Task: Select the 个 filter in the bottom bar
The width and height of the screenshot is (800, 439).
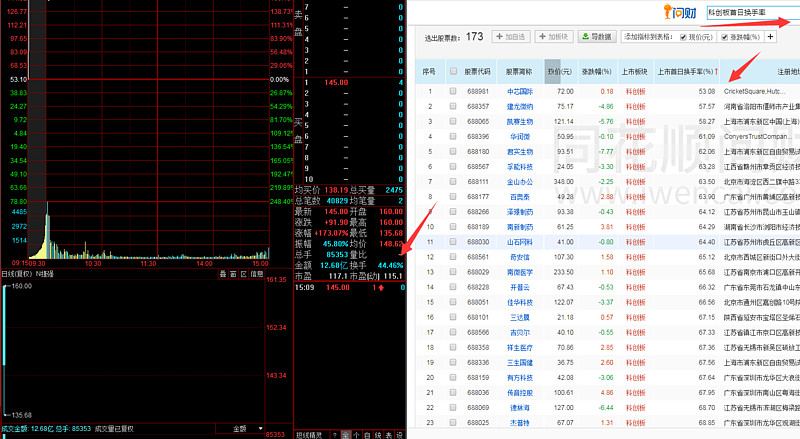Action: 356,435
